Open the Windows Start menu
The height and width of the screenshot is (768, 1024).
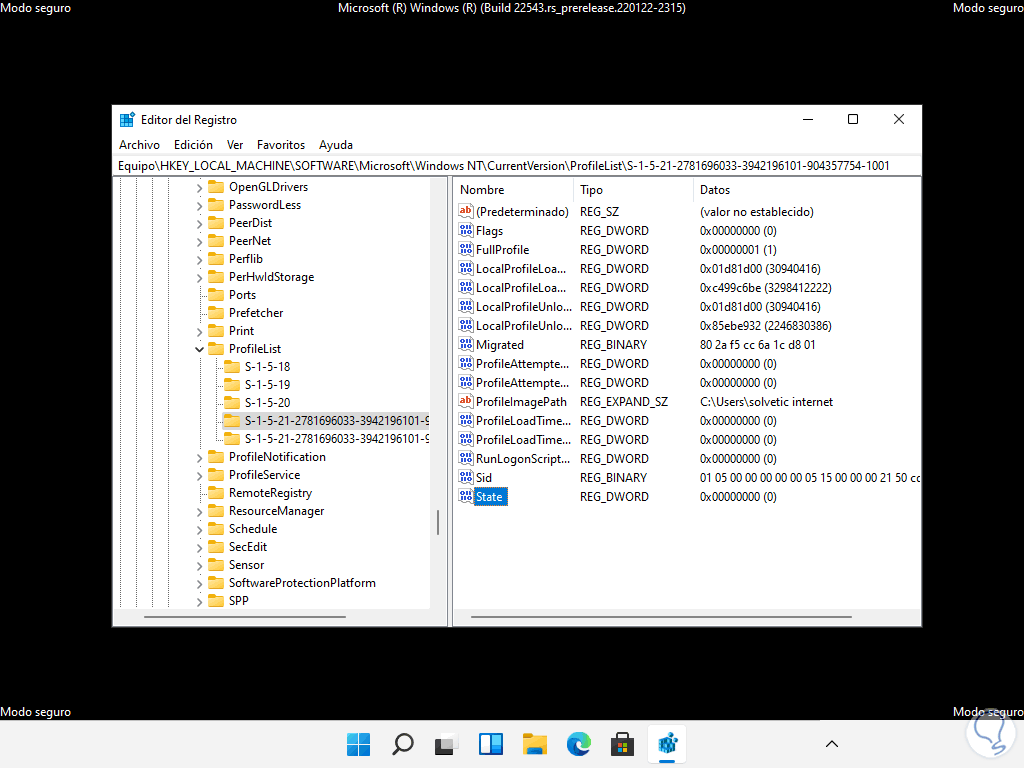(x=359, y=744)
